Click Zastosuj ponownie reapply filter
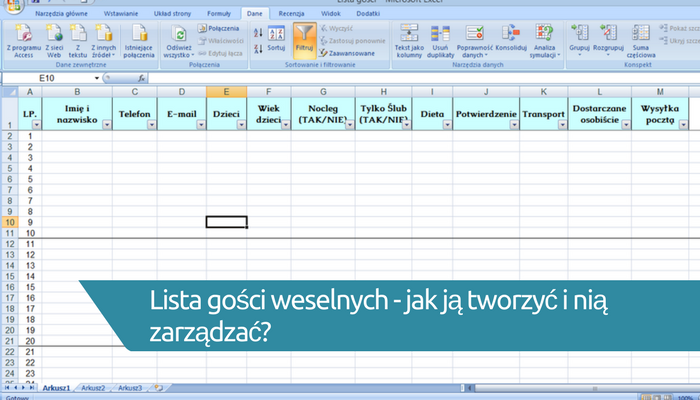This screenshot has width=700, height=400. [x=352, y=41]
